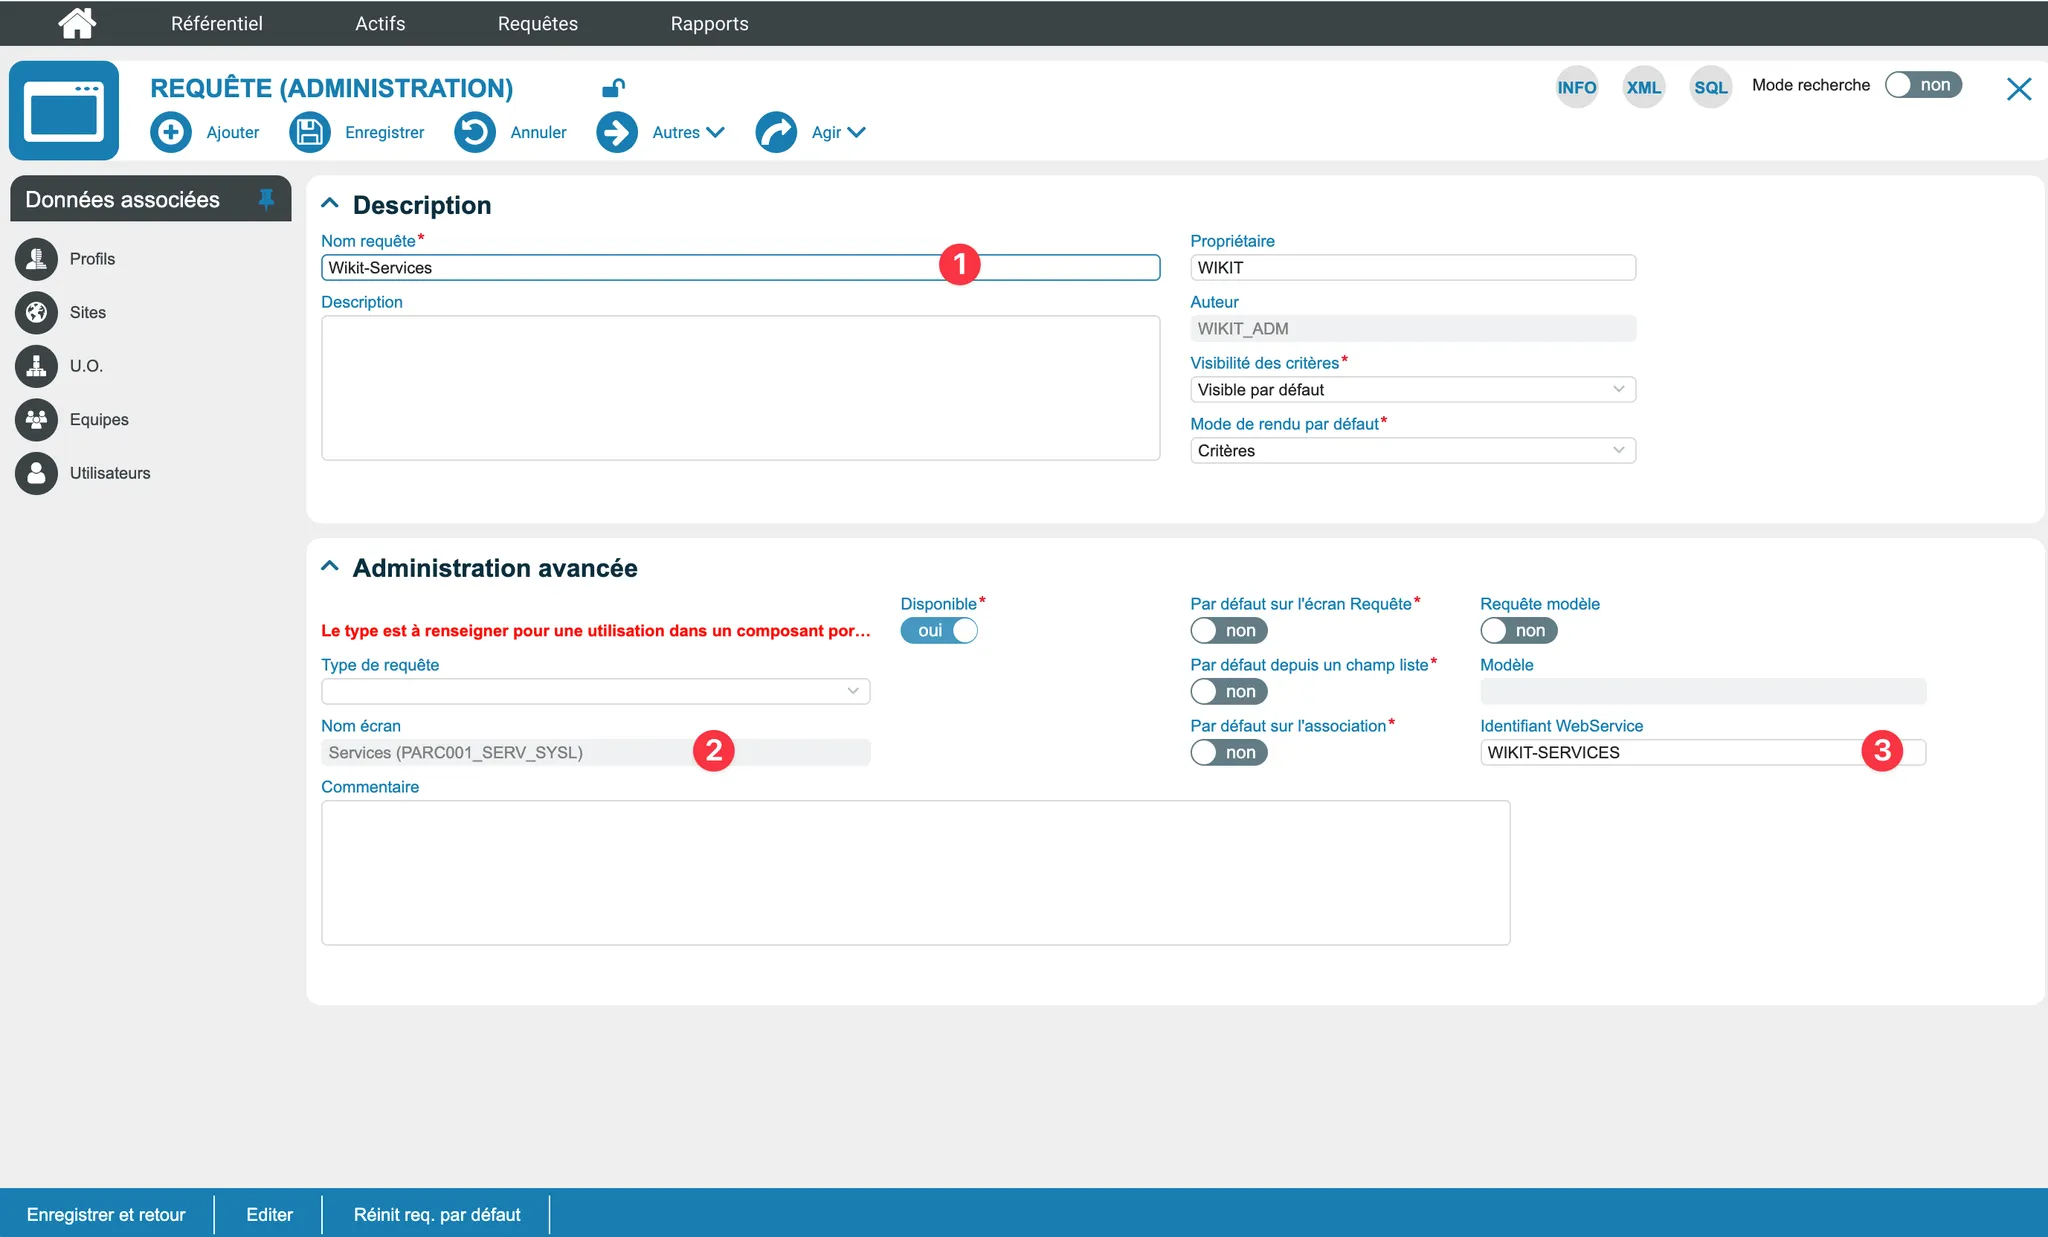Enable the Requête modèle toggle
The image size is (2048, 1237).
[1518, 631]
